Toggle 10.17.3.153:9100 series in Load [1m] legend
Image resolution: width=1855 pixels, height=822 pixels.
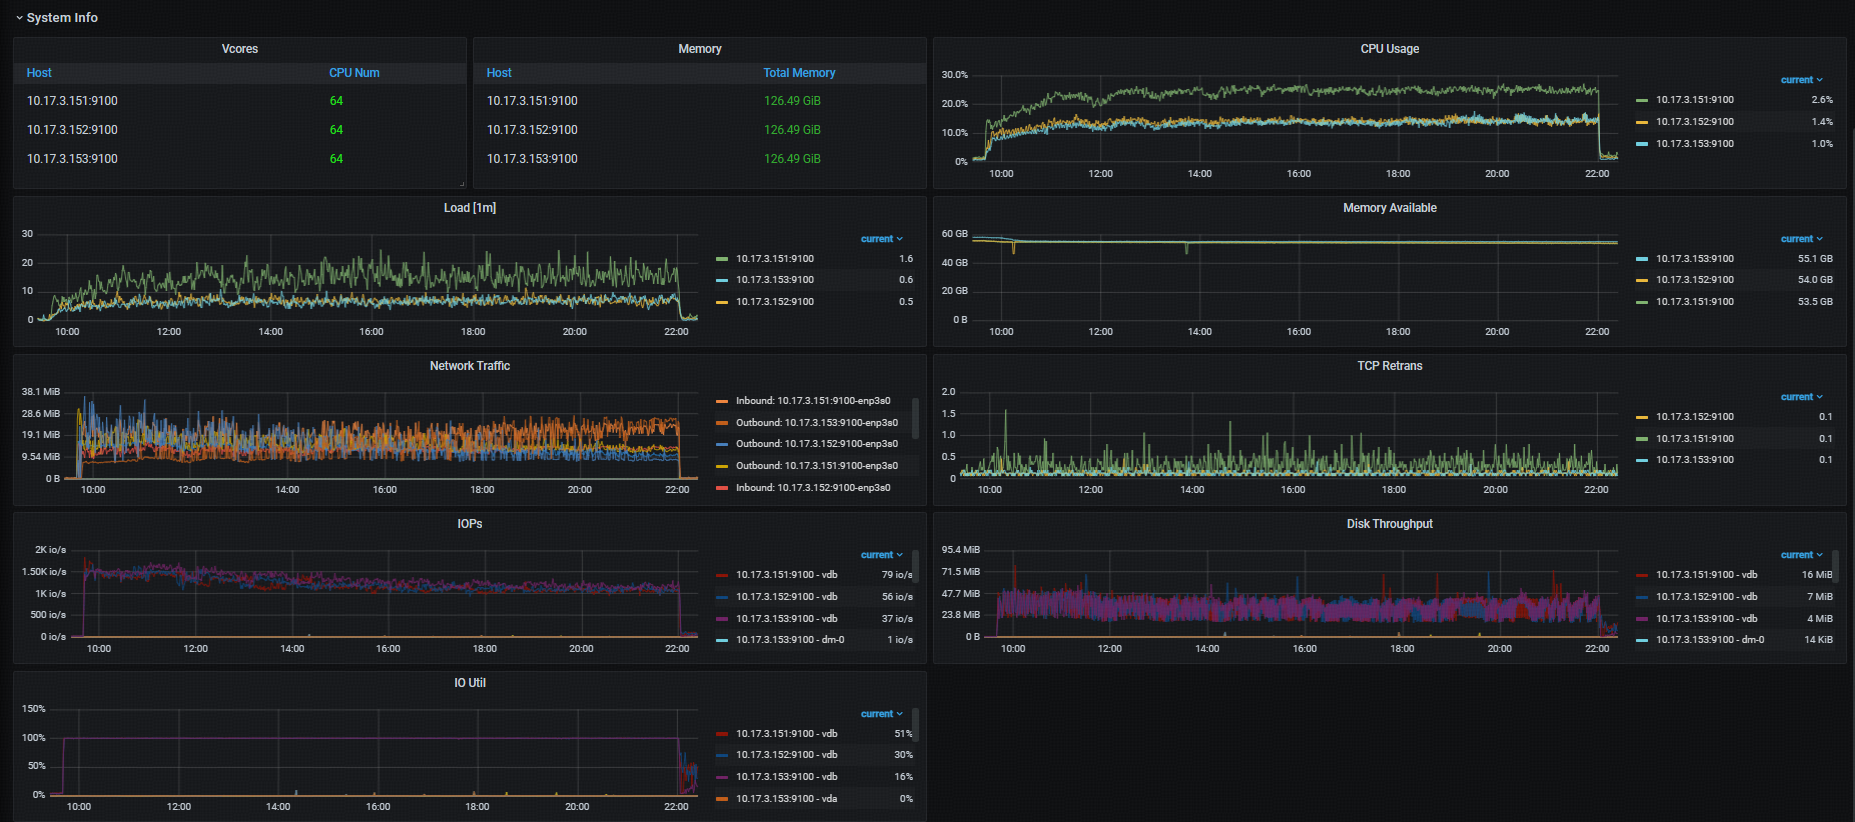coord(775,280)
